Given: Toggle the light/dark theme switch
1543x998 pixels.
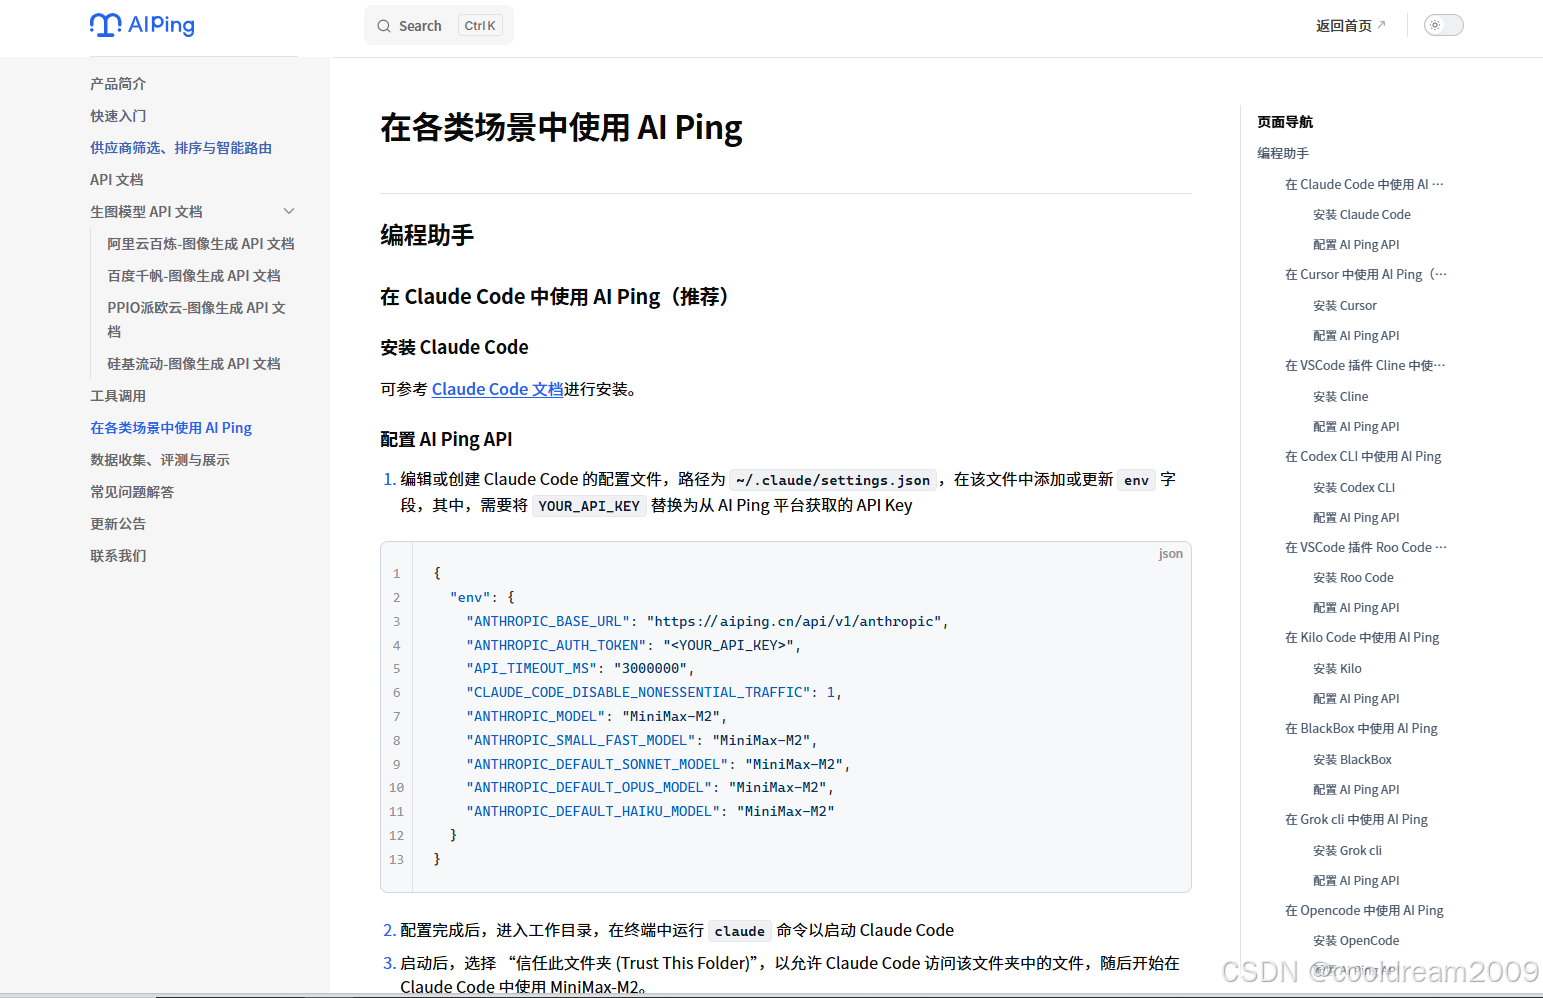Looking at the screenshot, I should coord(1443,25).
